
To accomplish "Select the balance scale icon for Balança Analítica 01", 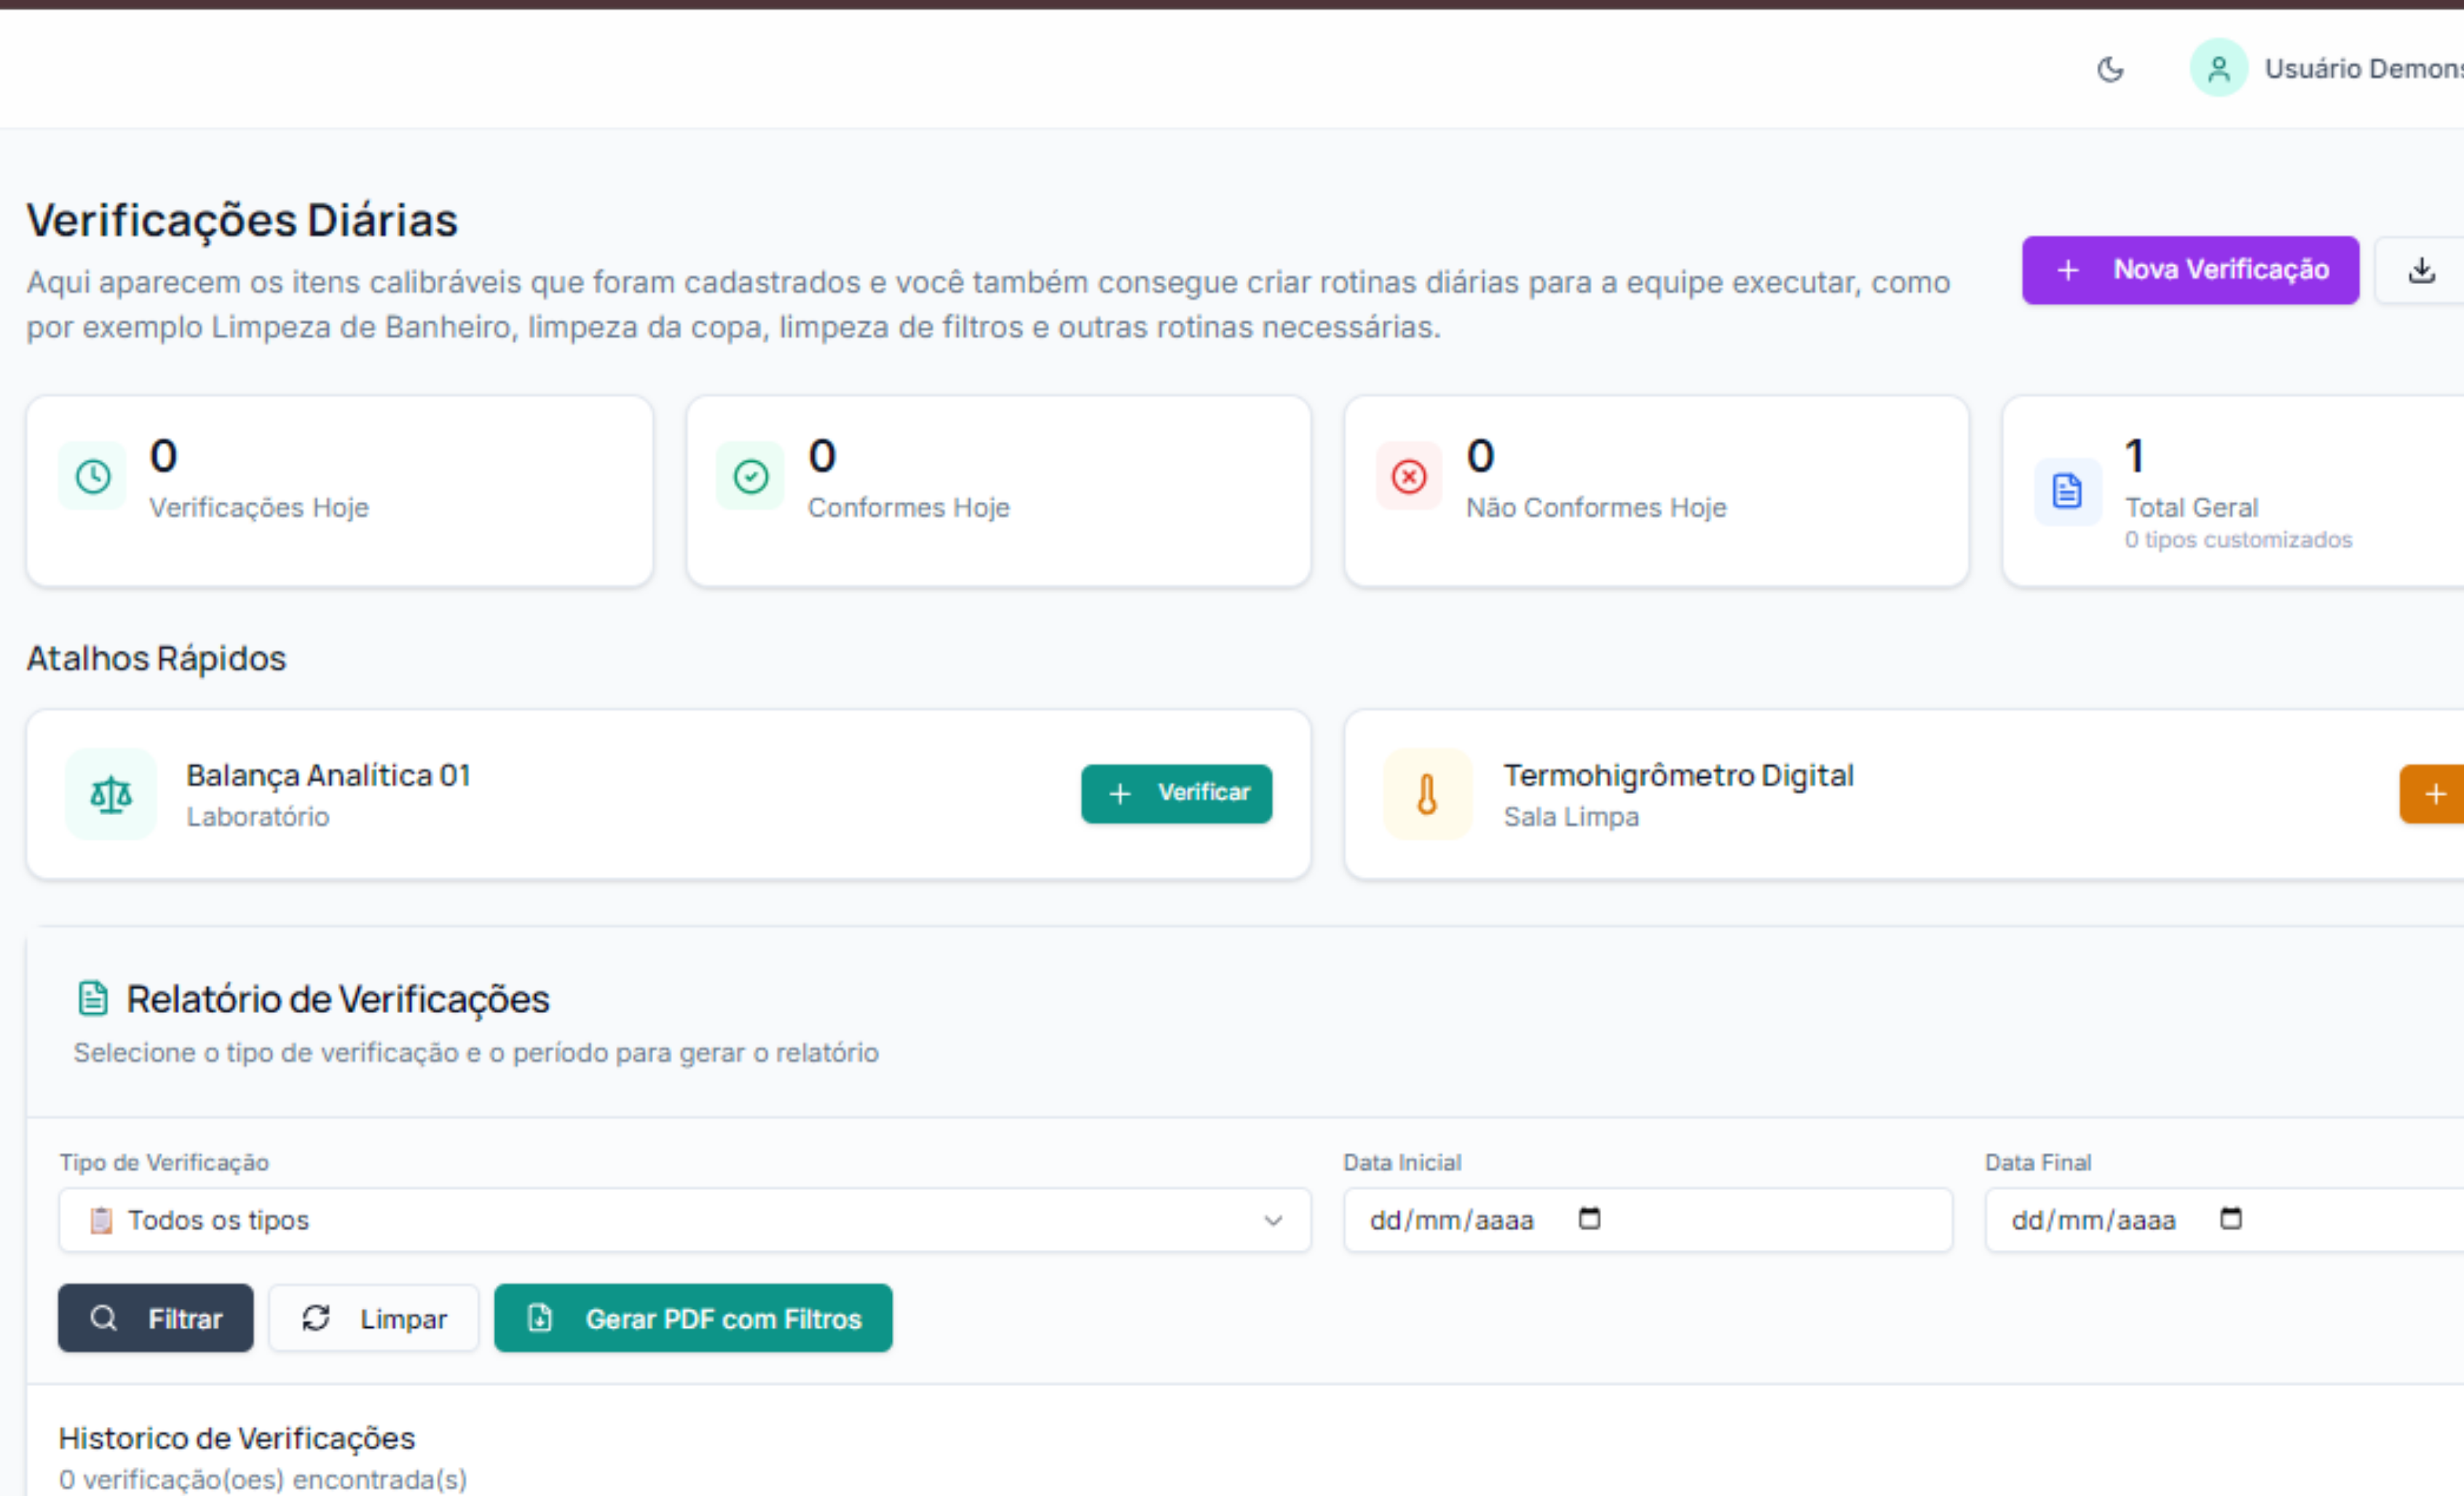I will coord(110,794).
